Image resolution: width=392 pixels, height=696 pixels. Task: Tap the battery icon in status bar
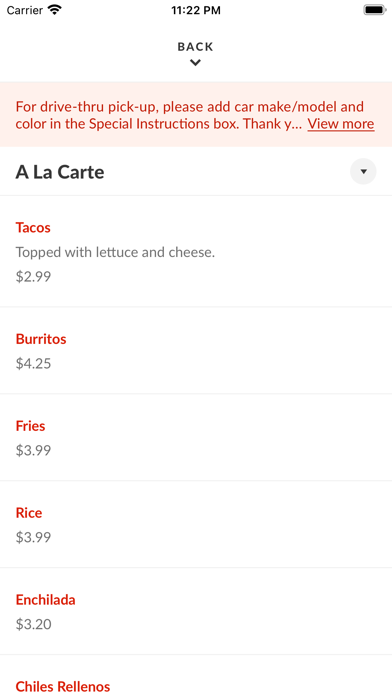click(x=375, y=10)
